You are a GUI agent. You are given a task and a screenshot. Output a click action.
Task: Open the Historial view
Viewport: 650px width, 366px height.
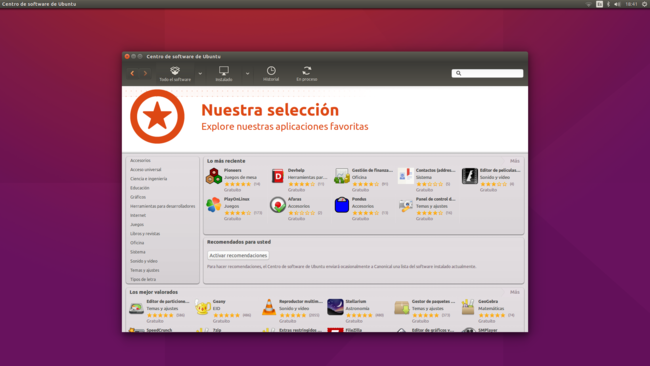click(271, 73)
